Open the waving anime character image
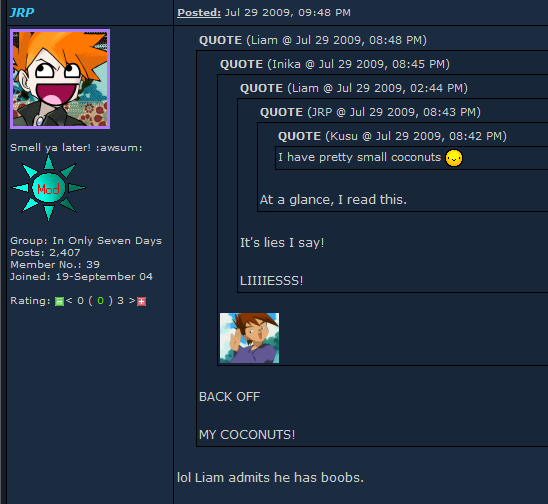The height and width of the screenshot is (504, 548). (250, 338)
